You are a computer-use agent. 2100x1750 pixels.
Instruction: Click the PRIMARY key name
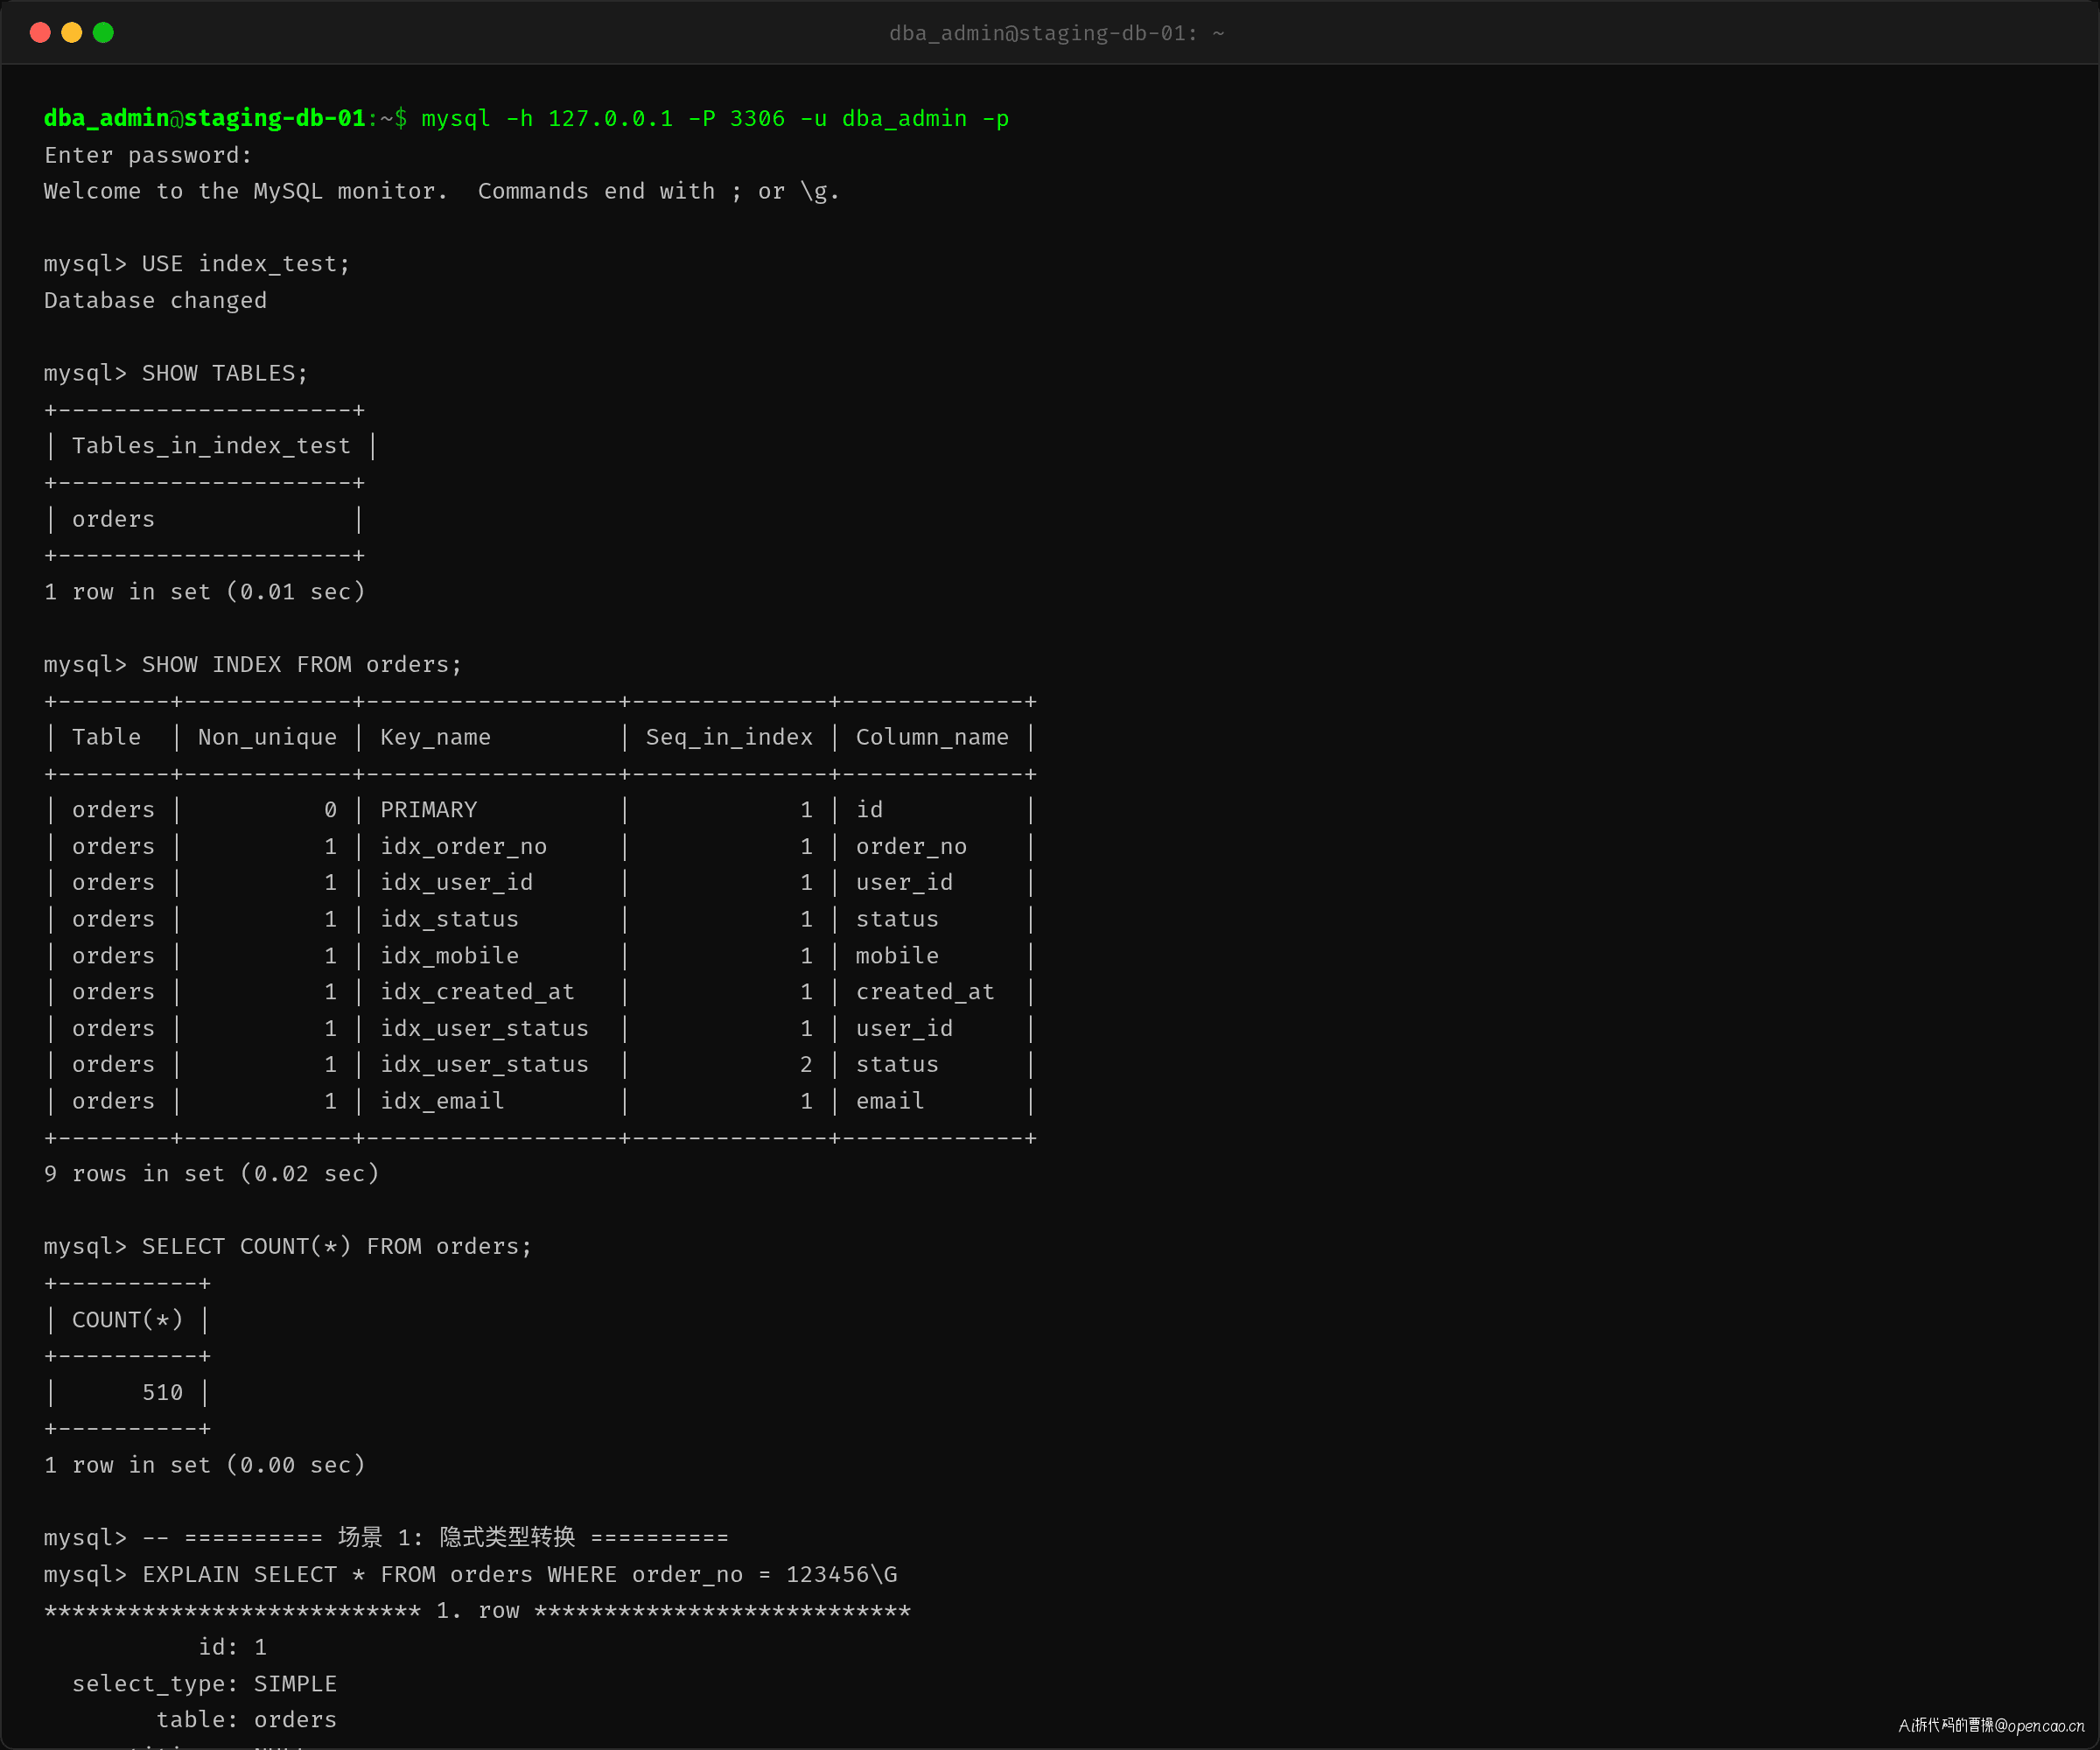coord(428,810)
